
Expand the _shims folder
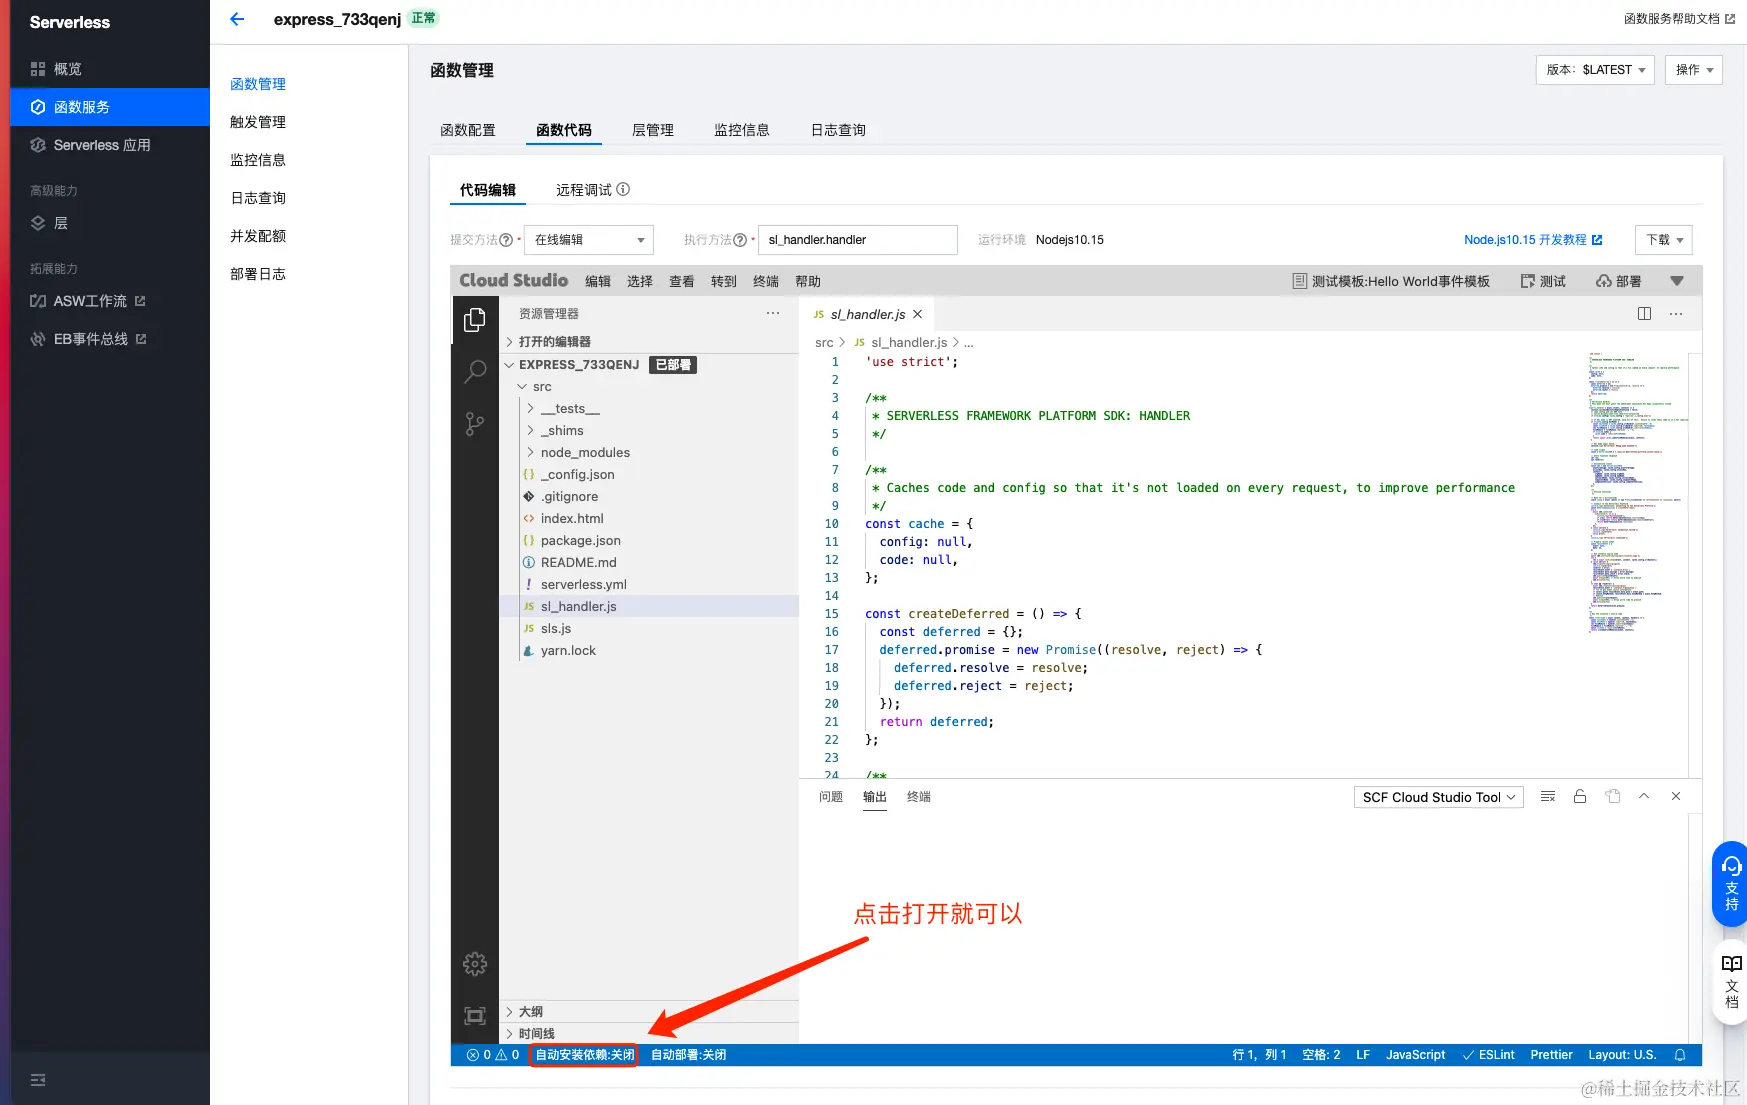(x=649, y=431)
